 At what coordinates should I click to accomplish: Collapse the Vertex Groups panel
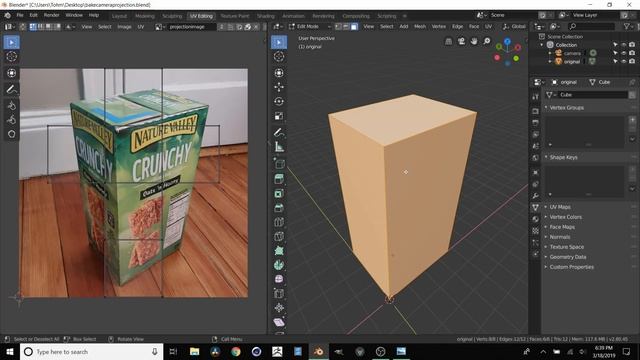point(567,108)
